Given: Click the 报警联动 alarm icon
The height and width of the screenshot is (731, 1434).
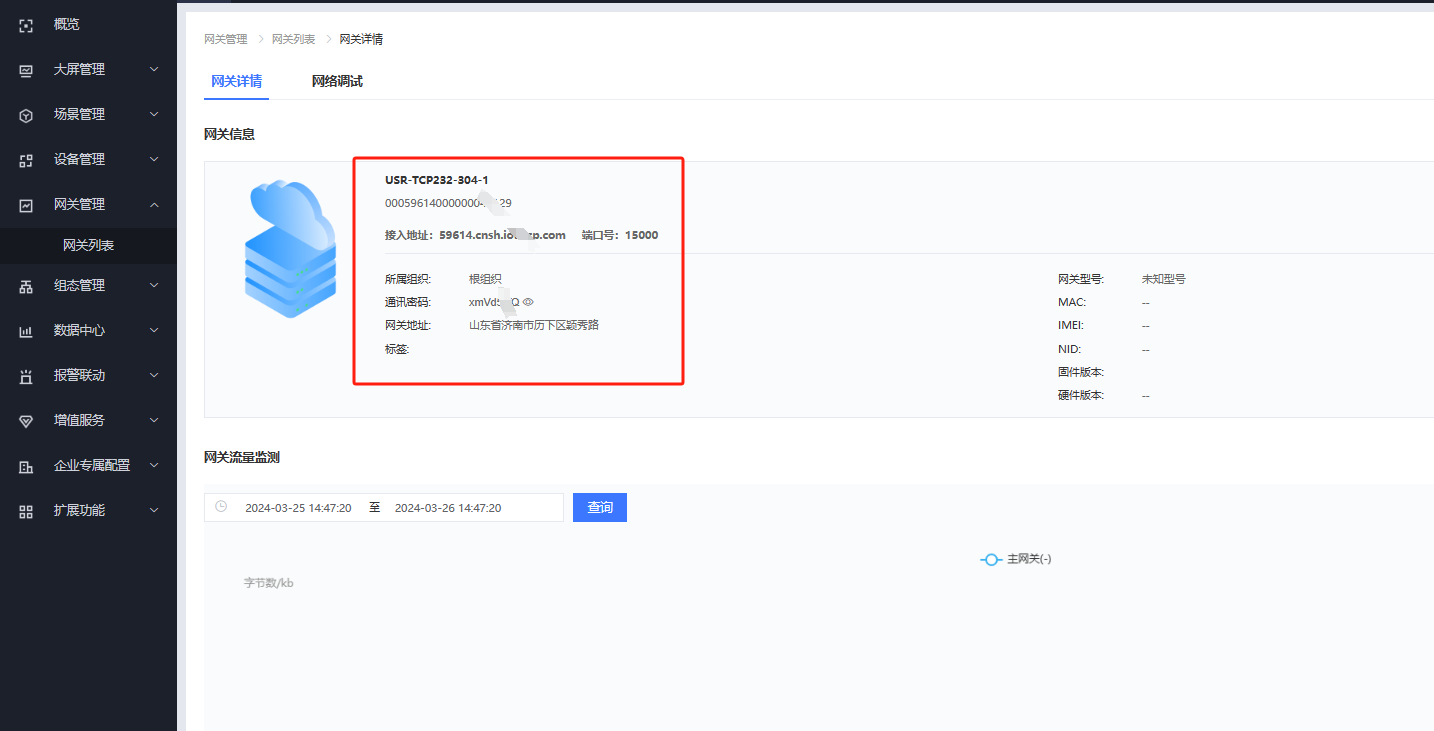Looking at the screenshot, I should [27, 376].
